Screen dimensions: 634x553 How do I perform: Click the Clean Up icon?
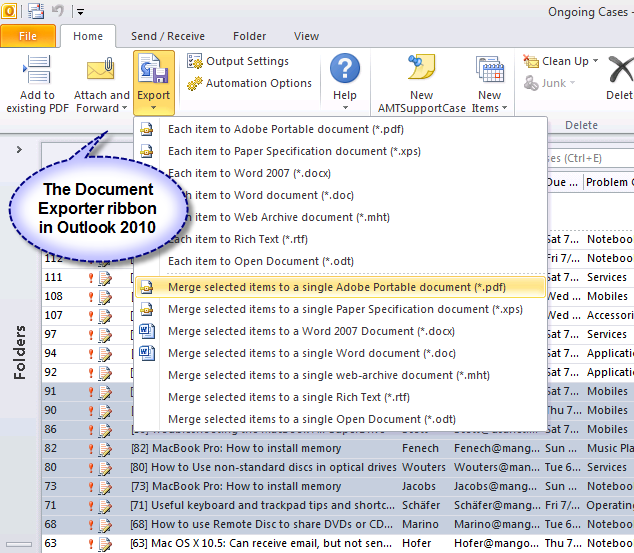click(x=531, y=61)
